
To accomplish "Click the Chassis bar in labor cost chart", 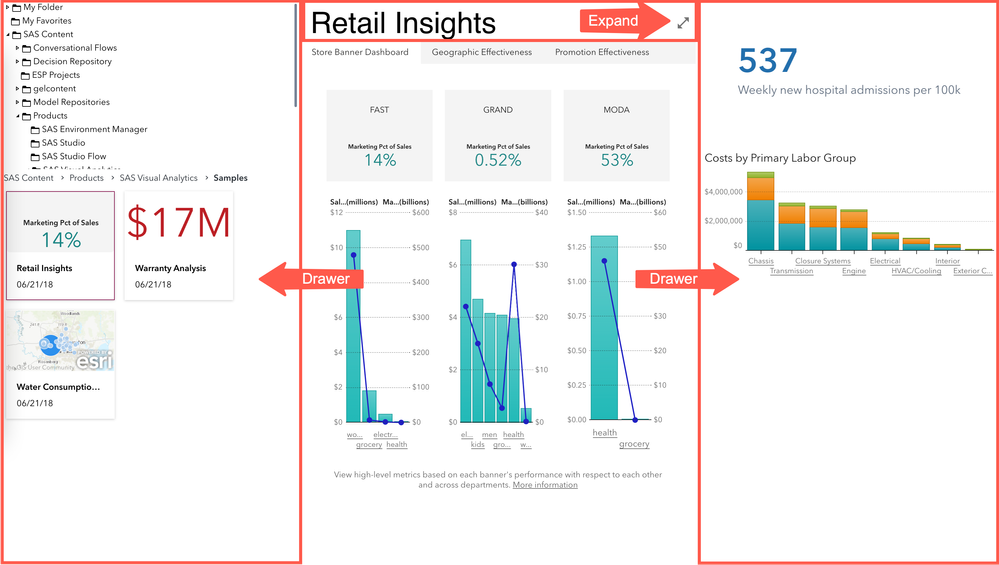I will [761, 211].
